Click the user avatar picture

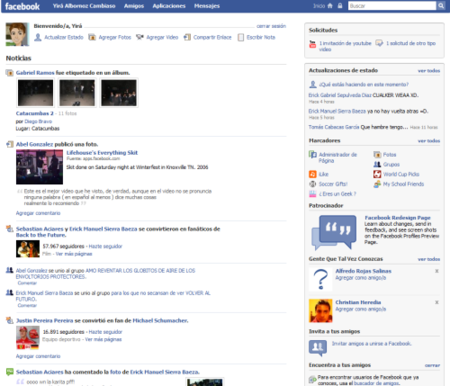coord(17,34)
